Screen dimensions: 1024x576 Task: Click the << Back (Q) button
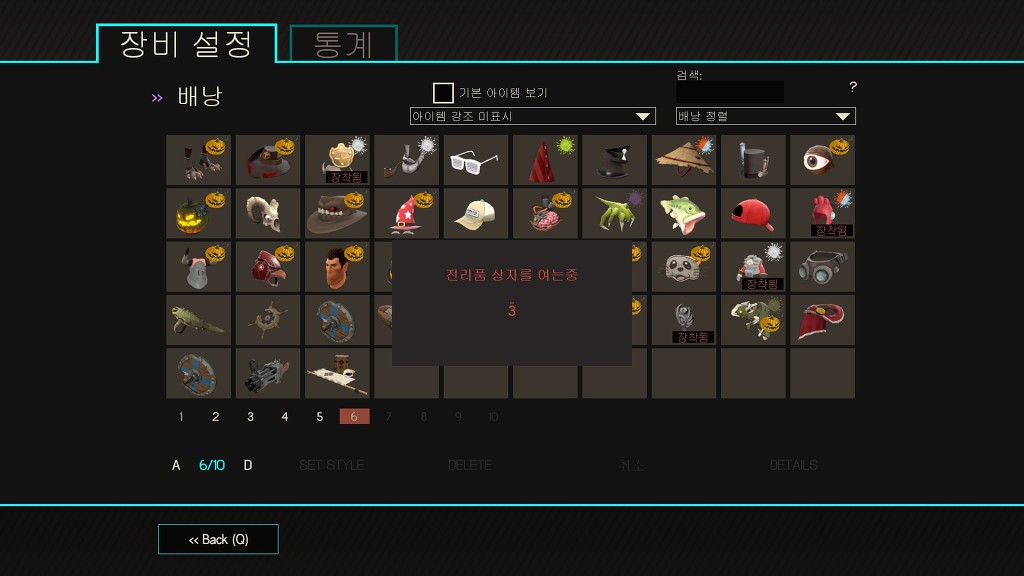218,539
